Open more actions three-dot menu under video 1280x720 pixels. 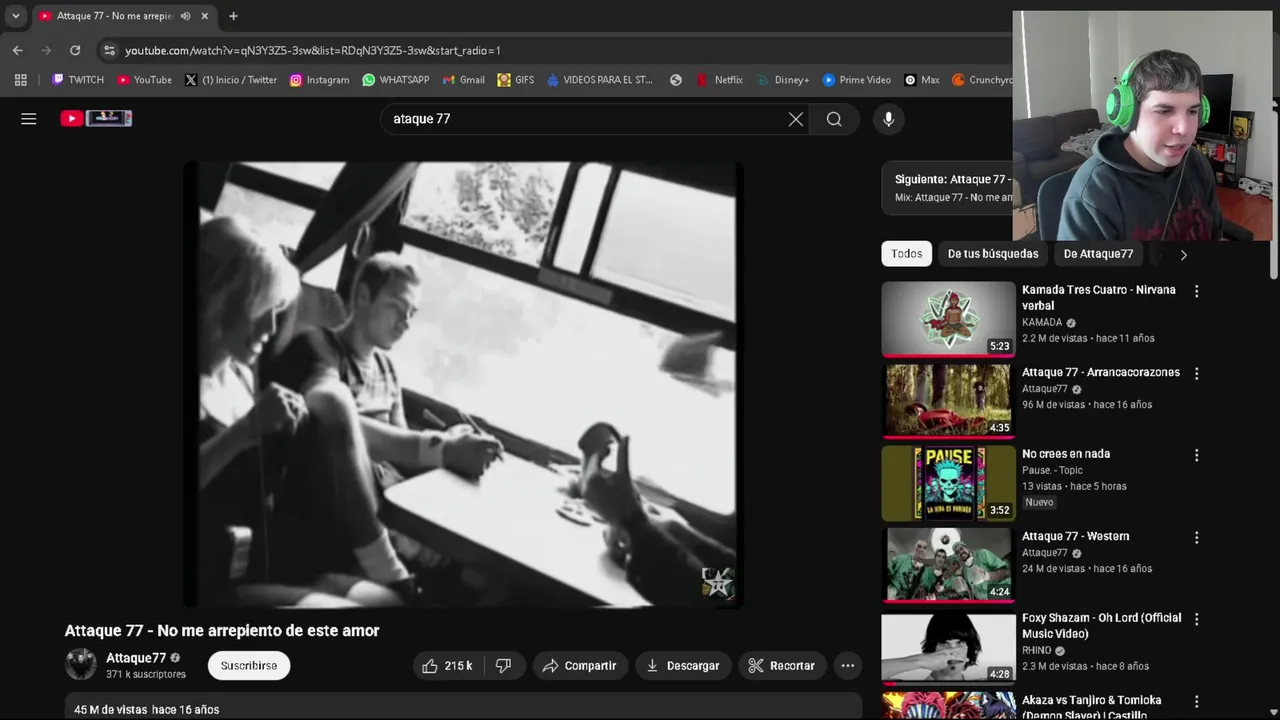click(x=847, y=666)
